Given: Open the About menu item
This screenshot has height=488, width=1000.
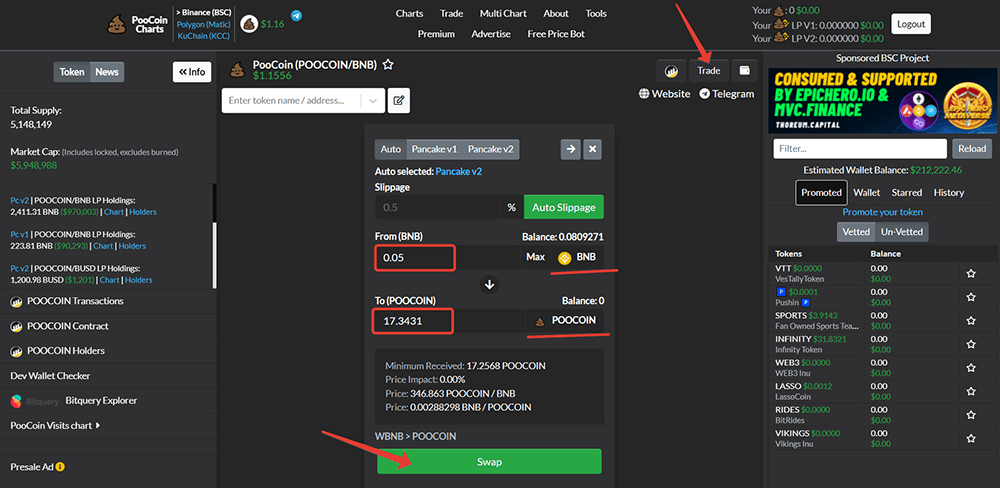Looking at the screenshot, I should 556,13.
